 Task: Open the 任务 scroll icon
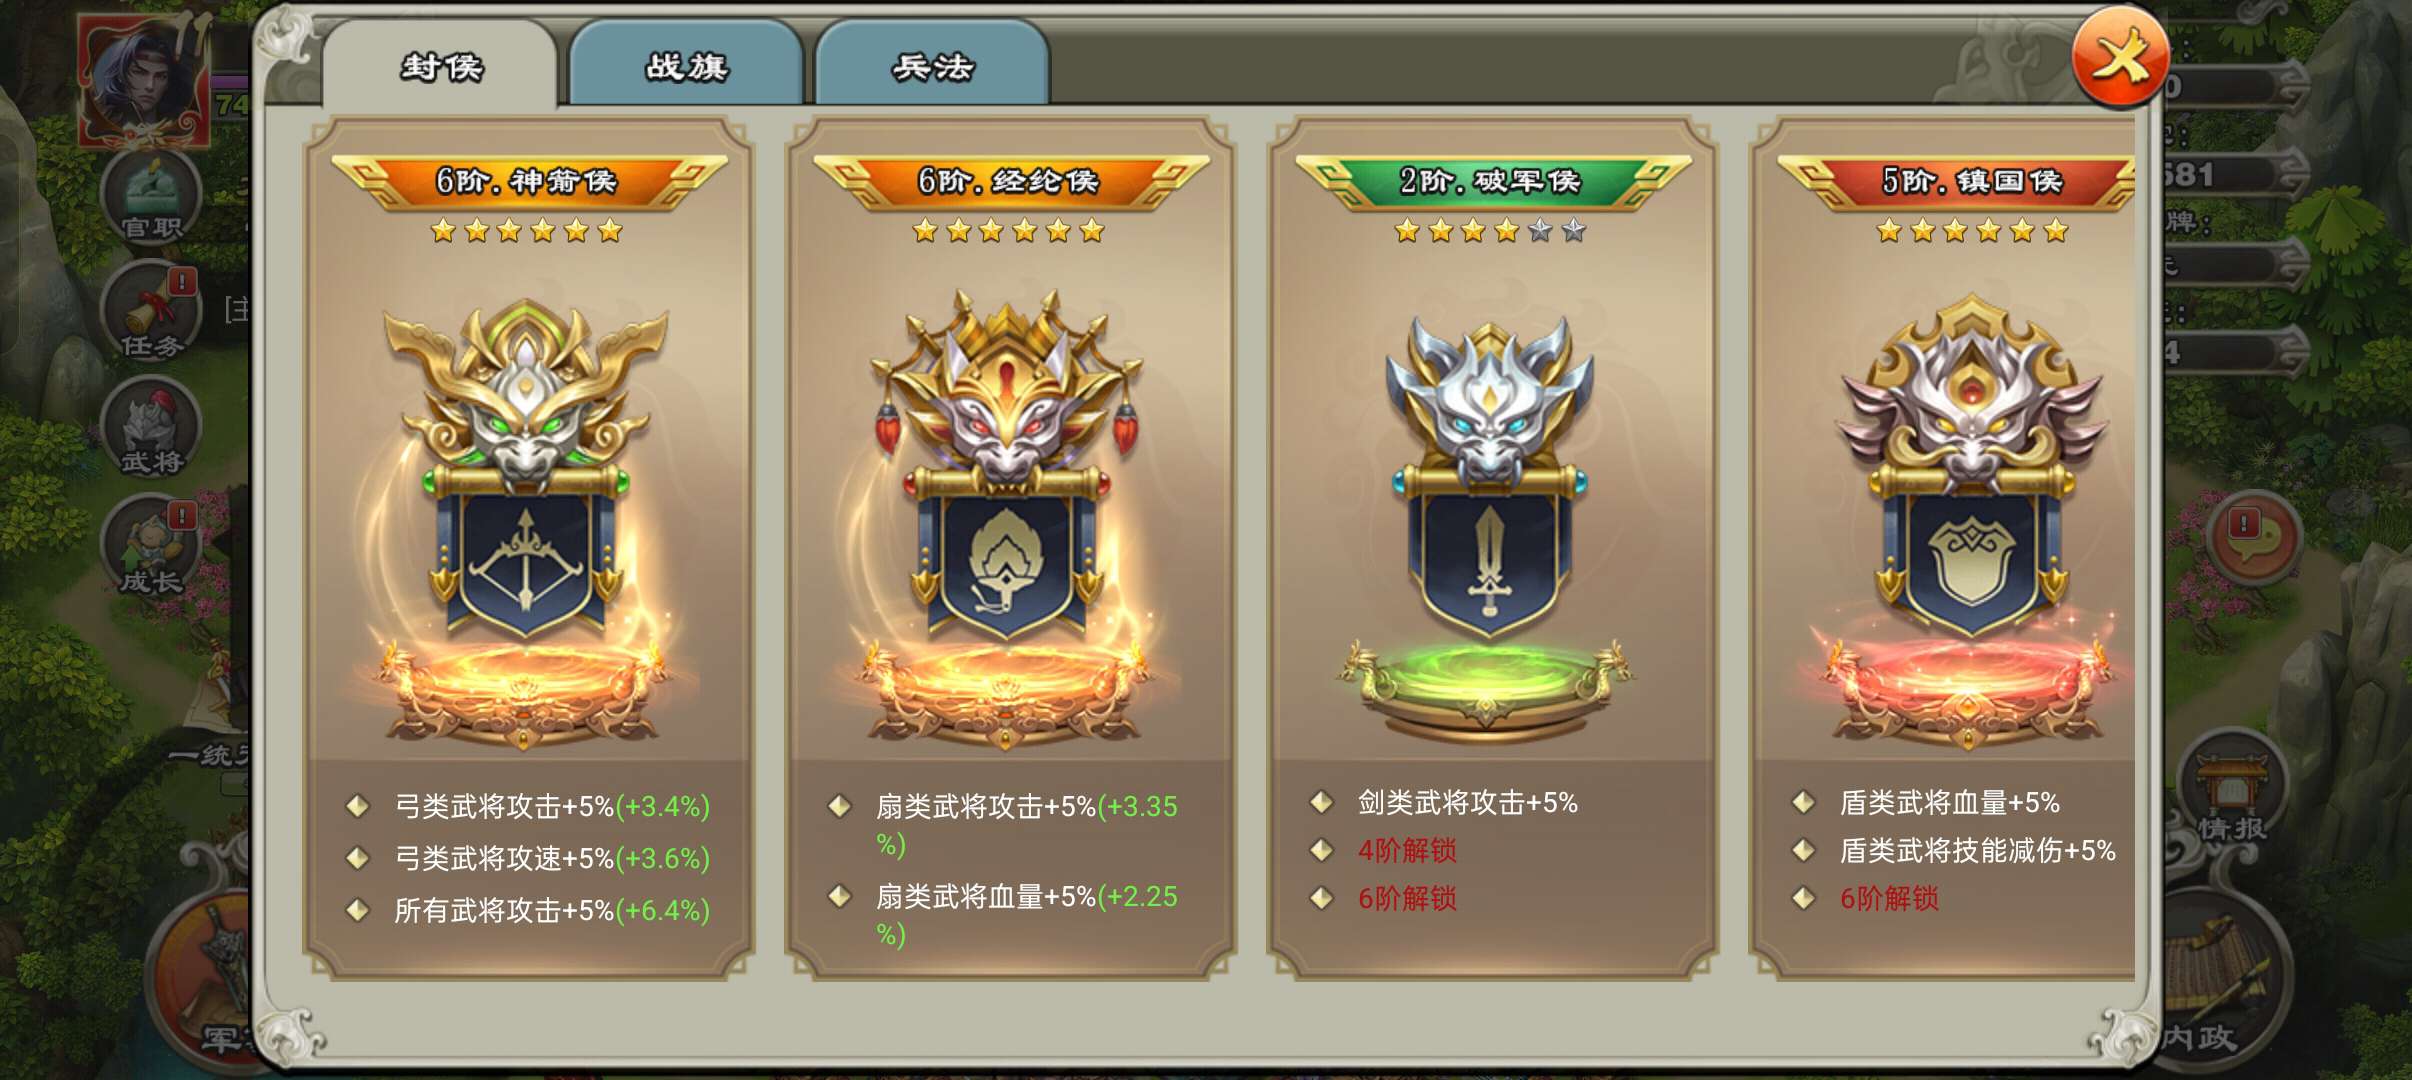[x=152, y=312]
